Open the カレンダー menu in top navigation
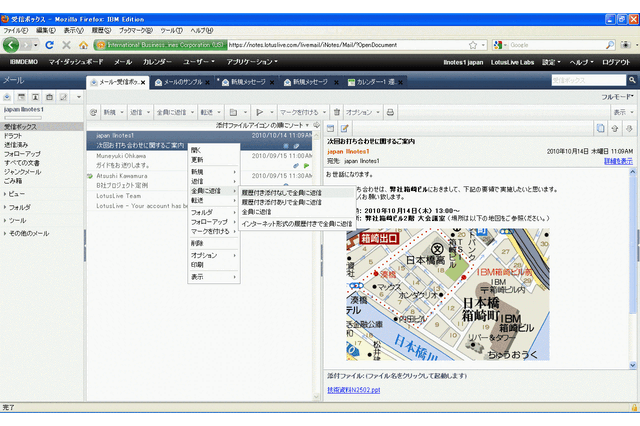The height and width of the screenshot is (426, 640). pyautogui.click(x=157, y=62)
